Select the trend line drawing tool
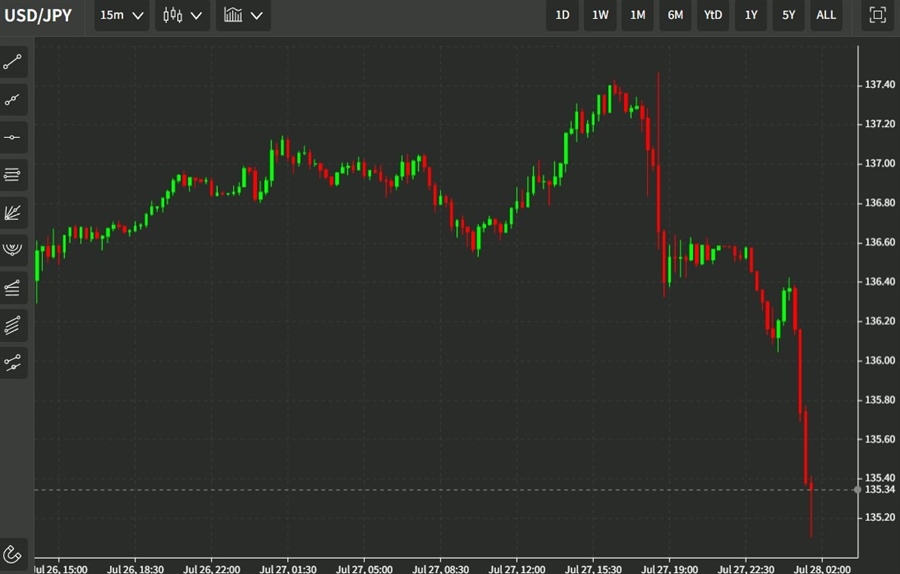This screenshot has height=574, width=900. [13, 62]
